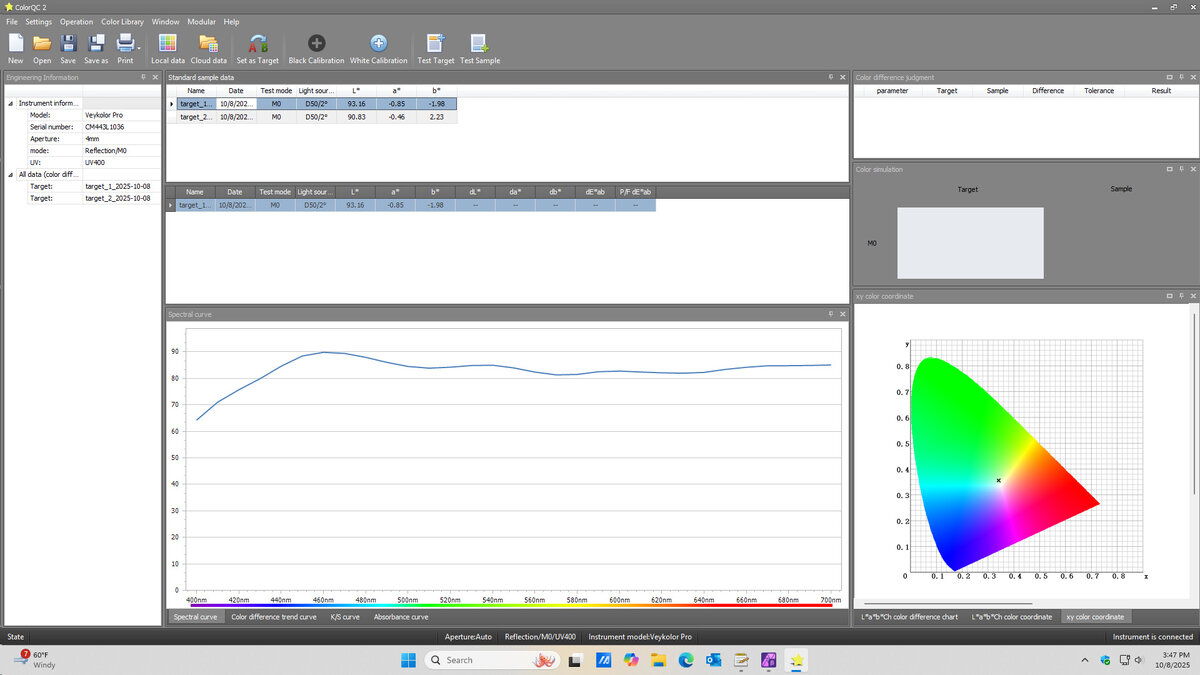
Task: Start Black Calibration
Action: coord(316,43)
